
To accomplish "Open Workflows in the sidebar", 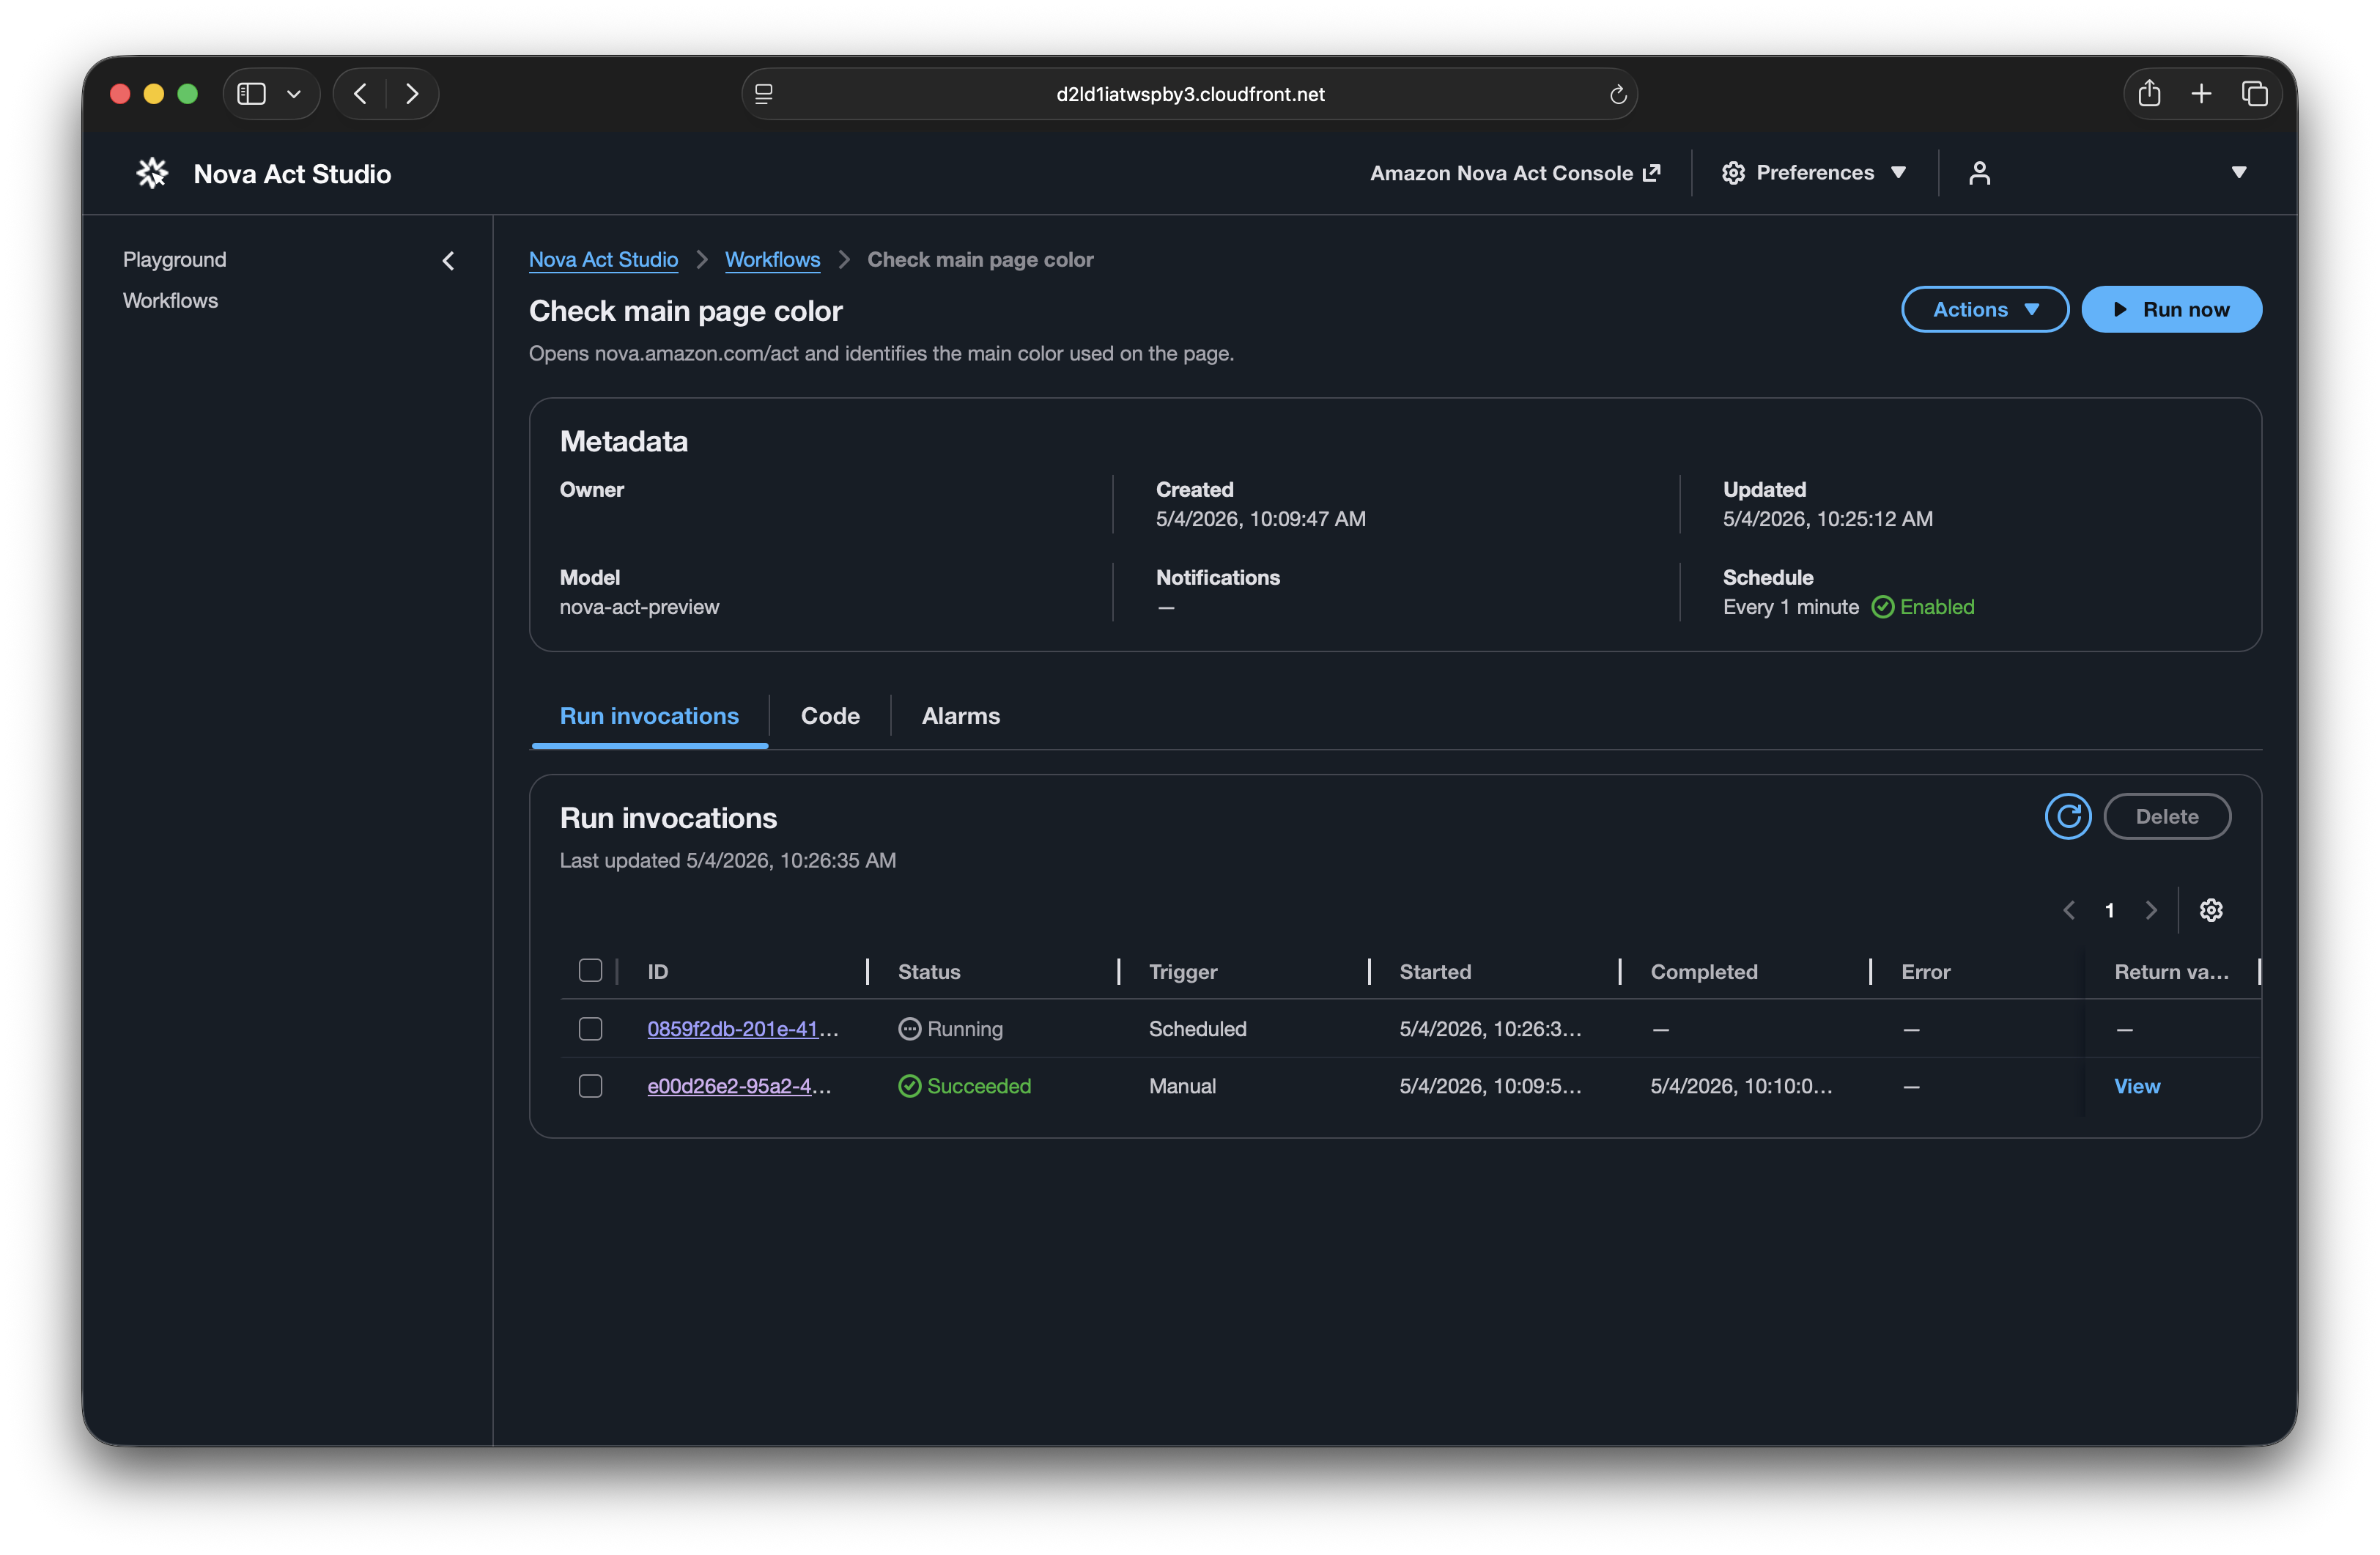I will coord(170,301).
